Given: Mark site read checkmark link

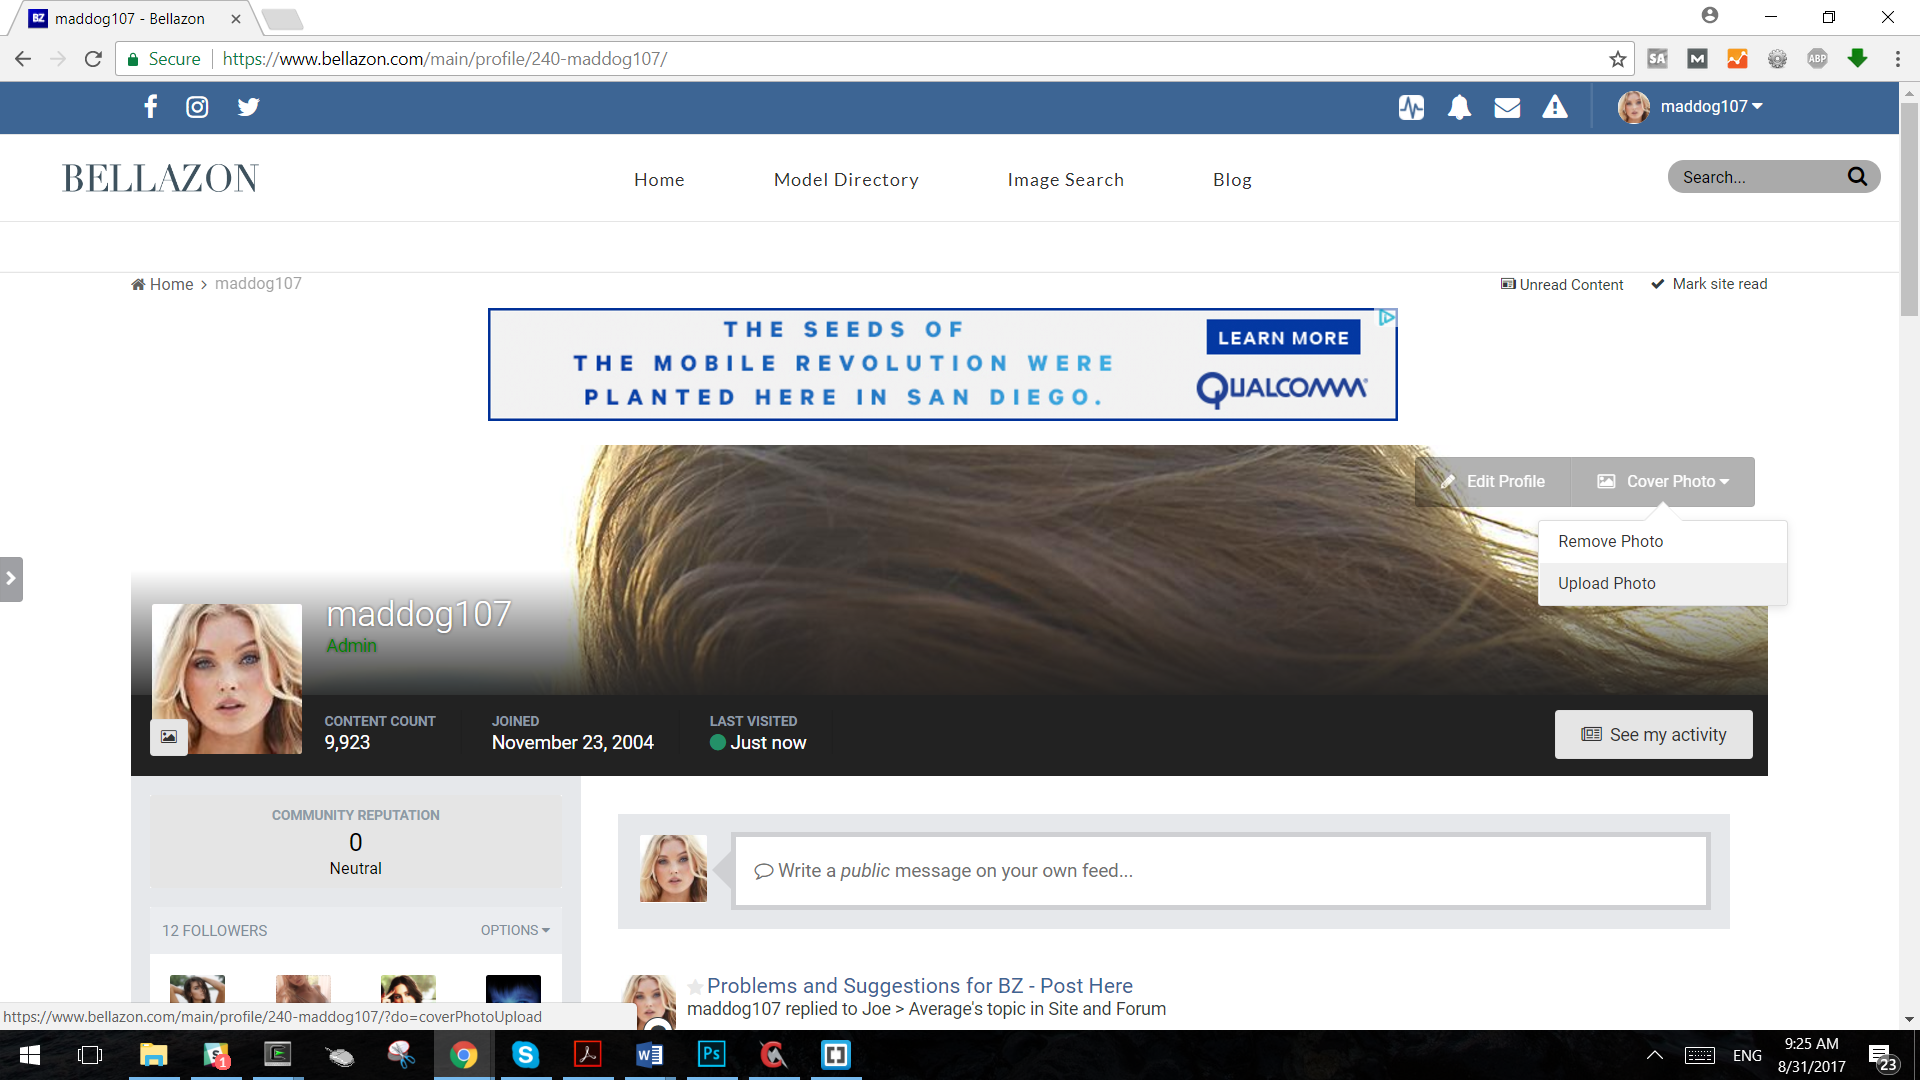Looking at the screenshot, I should [1709, 284].
